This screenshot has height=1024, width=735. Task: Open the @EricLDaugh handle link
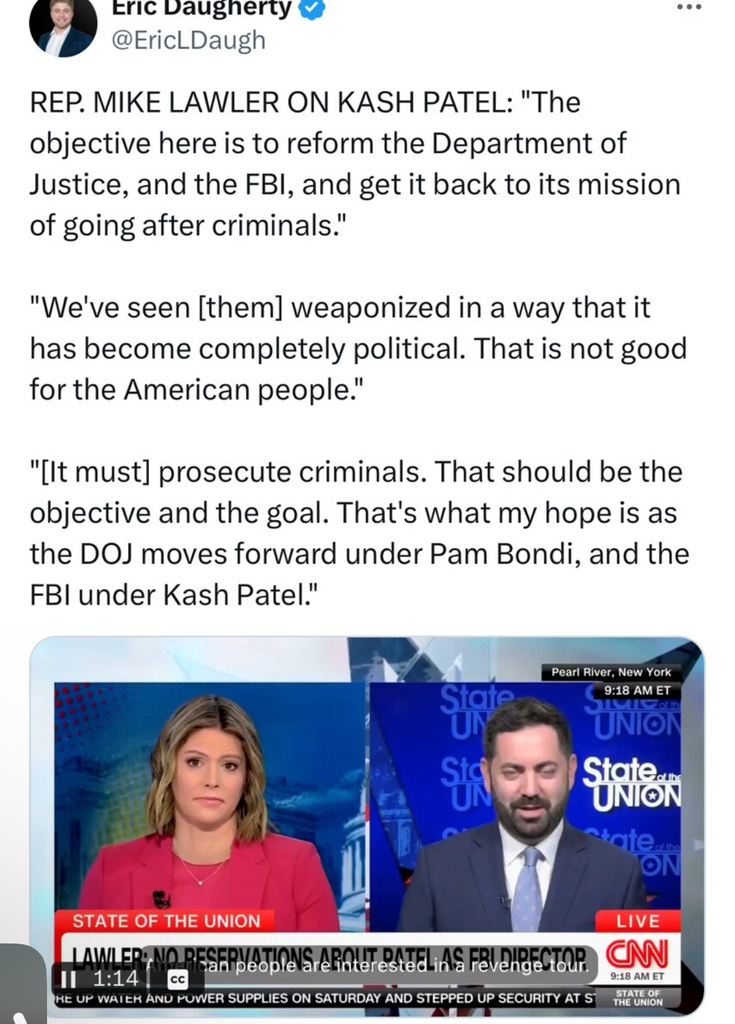tap(189, 40)
